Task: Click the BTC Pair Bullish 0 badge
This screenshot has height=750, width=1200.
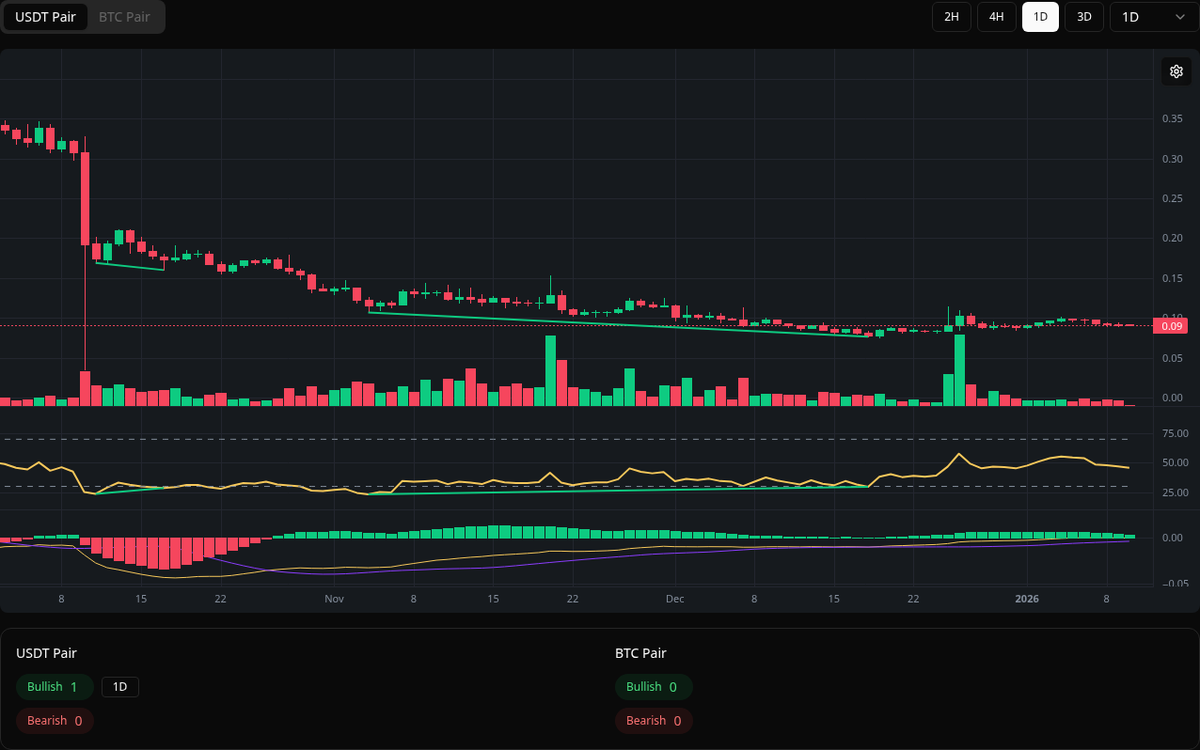Action: (654, 687)
